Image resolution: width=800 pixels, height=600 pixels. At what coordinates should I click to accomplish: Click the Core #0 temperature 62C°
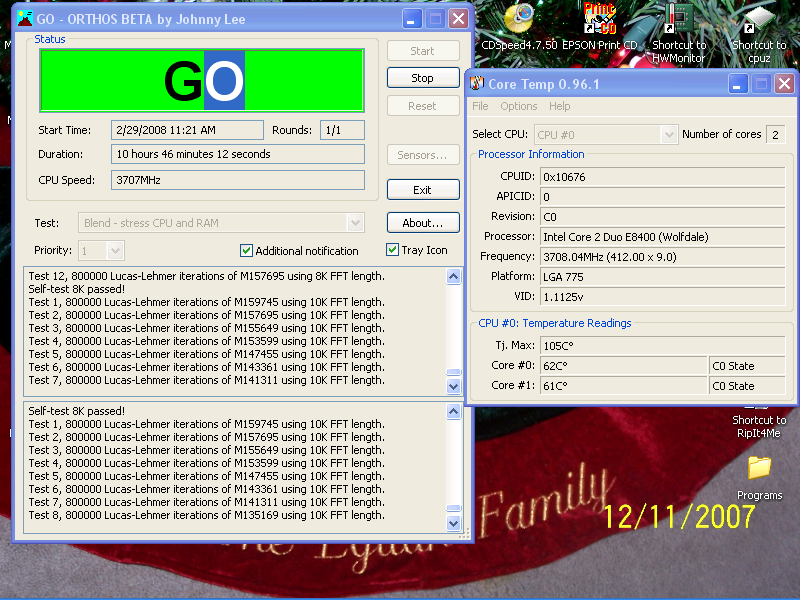pyautogui.click(x=623, y=366)
